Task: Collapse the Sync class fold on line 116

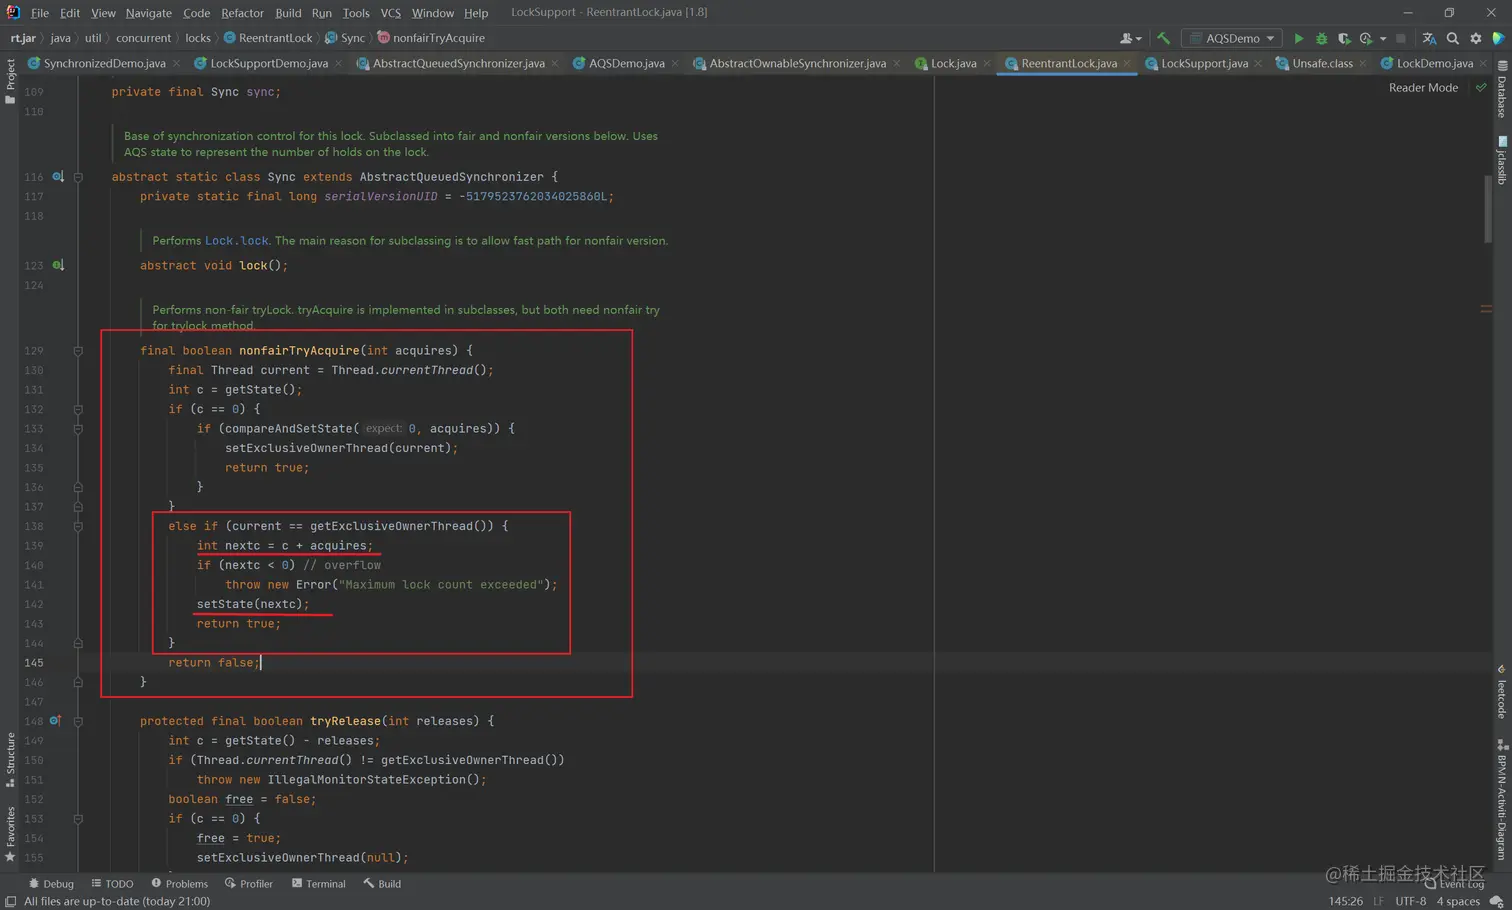Action: pos(78,177)
